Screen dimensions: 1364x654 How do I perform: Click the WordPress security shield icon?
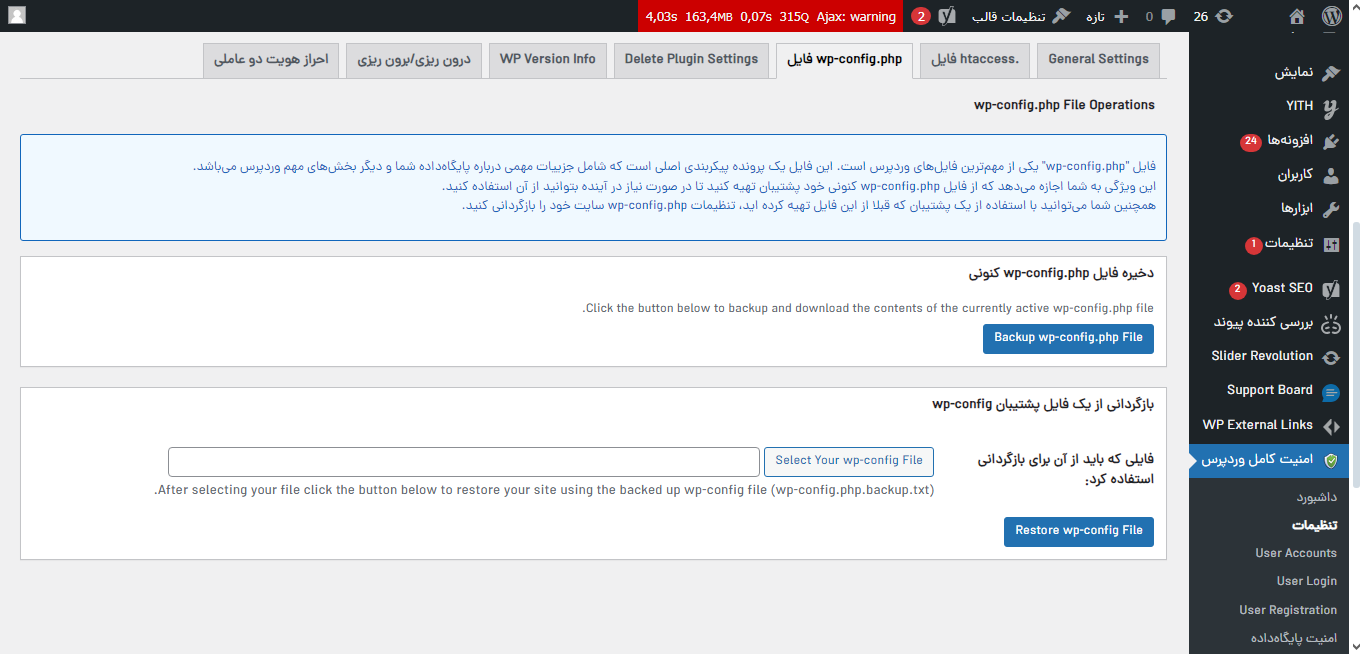pyautogui.click(x=1331, y=461)
